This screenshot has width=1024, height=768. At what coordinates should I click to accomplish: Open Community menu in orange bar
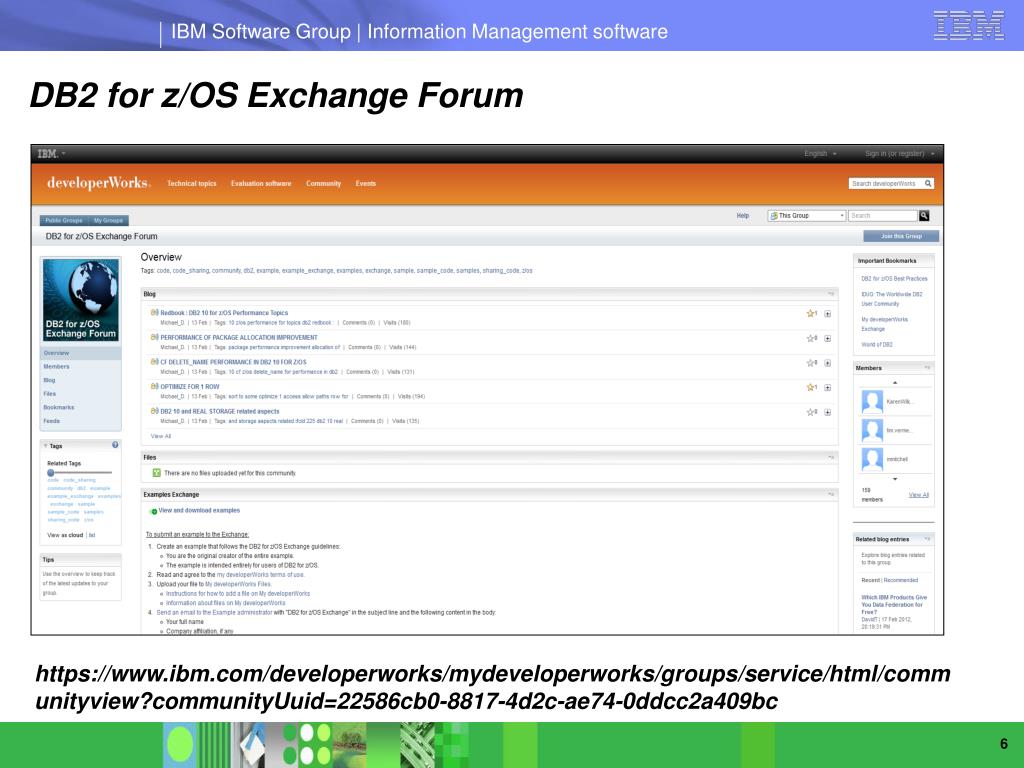coord(323,184)
